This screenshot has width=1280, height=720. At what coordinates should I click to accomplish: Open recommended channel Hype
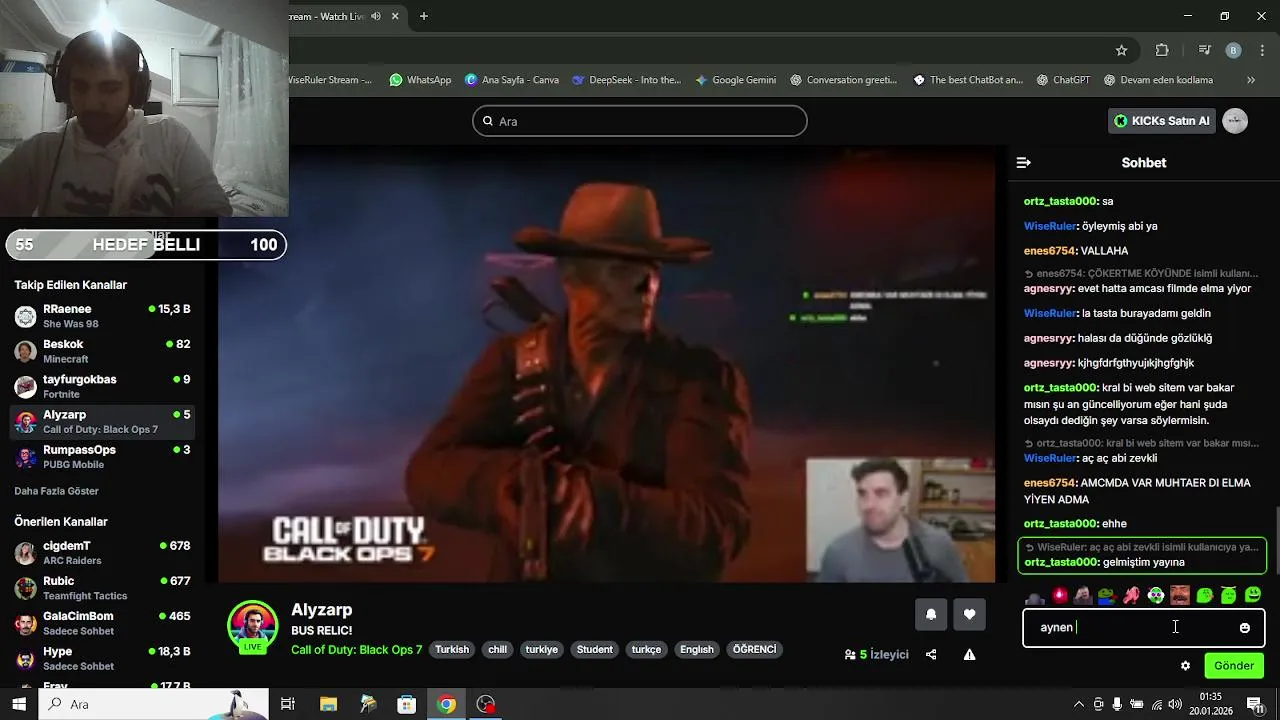tap(102, 658)
